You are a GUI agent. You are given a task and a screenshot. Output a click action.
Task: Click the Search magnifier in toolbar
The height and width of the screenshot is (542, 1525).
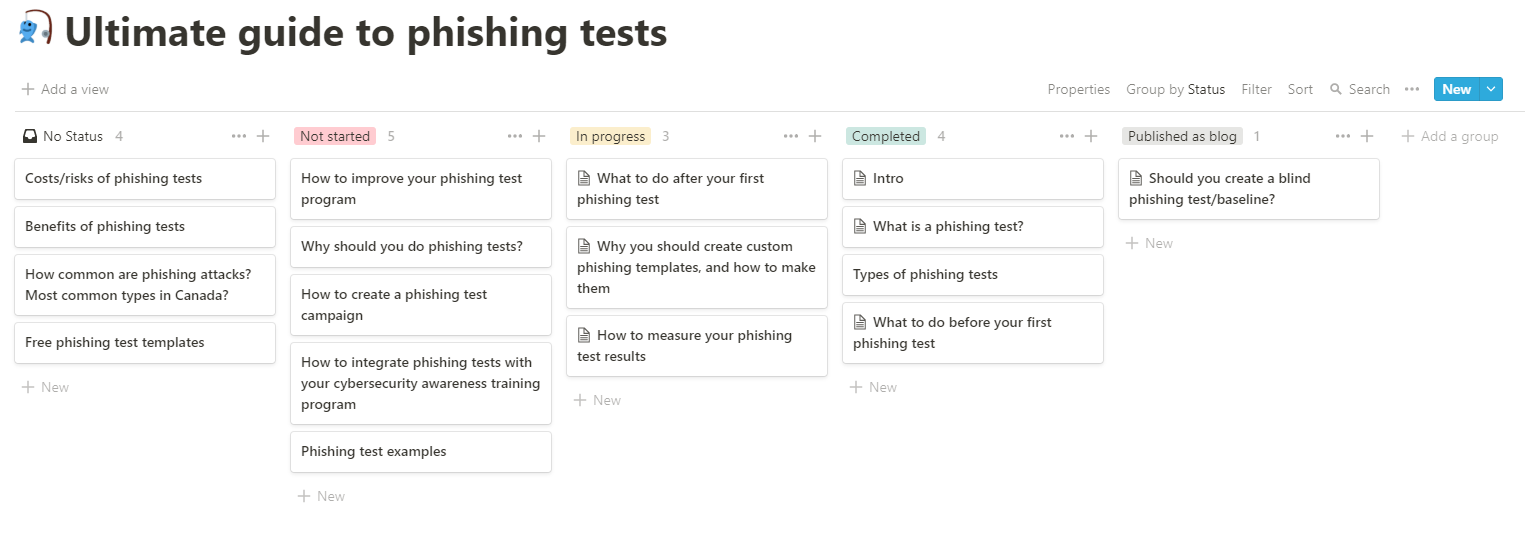point(1336,89)
